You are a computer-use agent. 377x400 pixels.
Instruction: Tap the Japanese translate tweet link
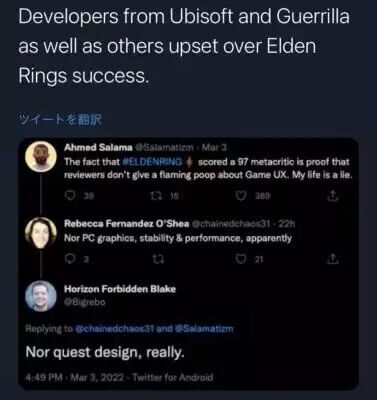tap(60, 120)
